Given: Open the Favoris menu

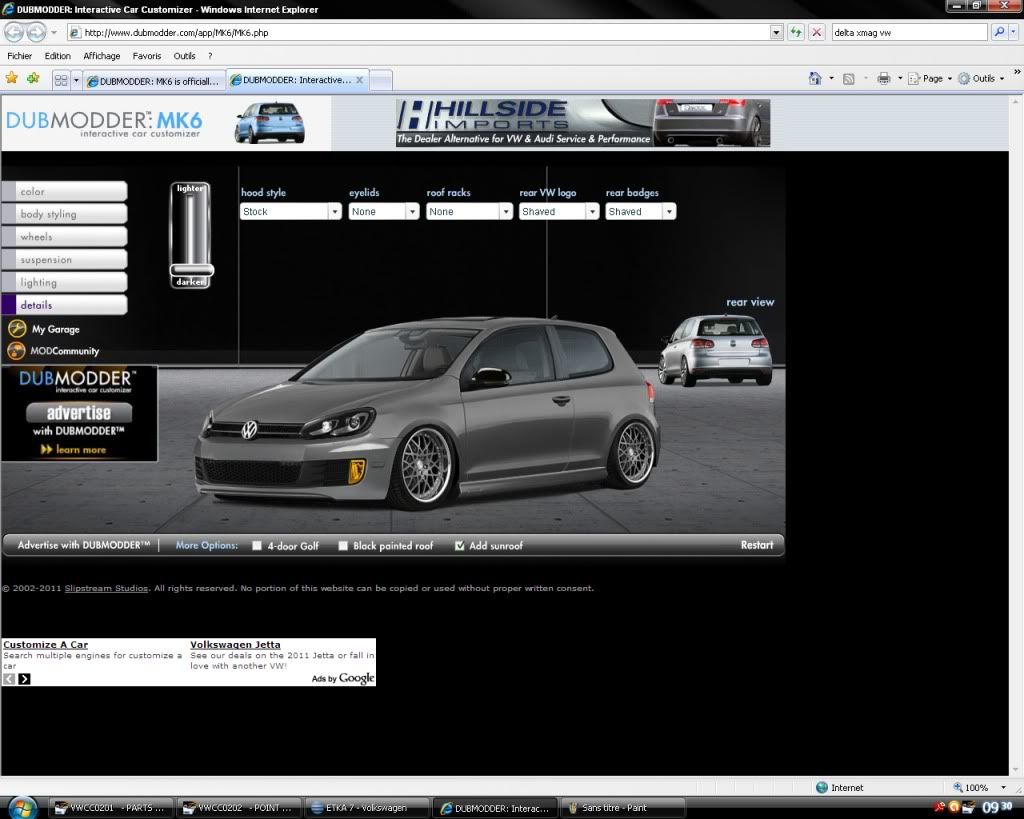Looking at the screenshot, I should (x=147, y=56).
